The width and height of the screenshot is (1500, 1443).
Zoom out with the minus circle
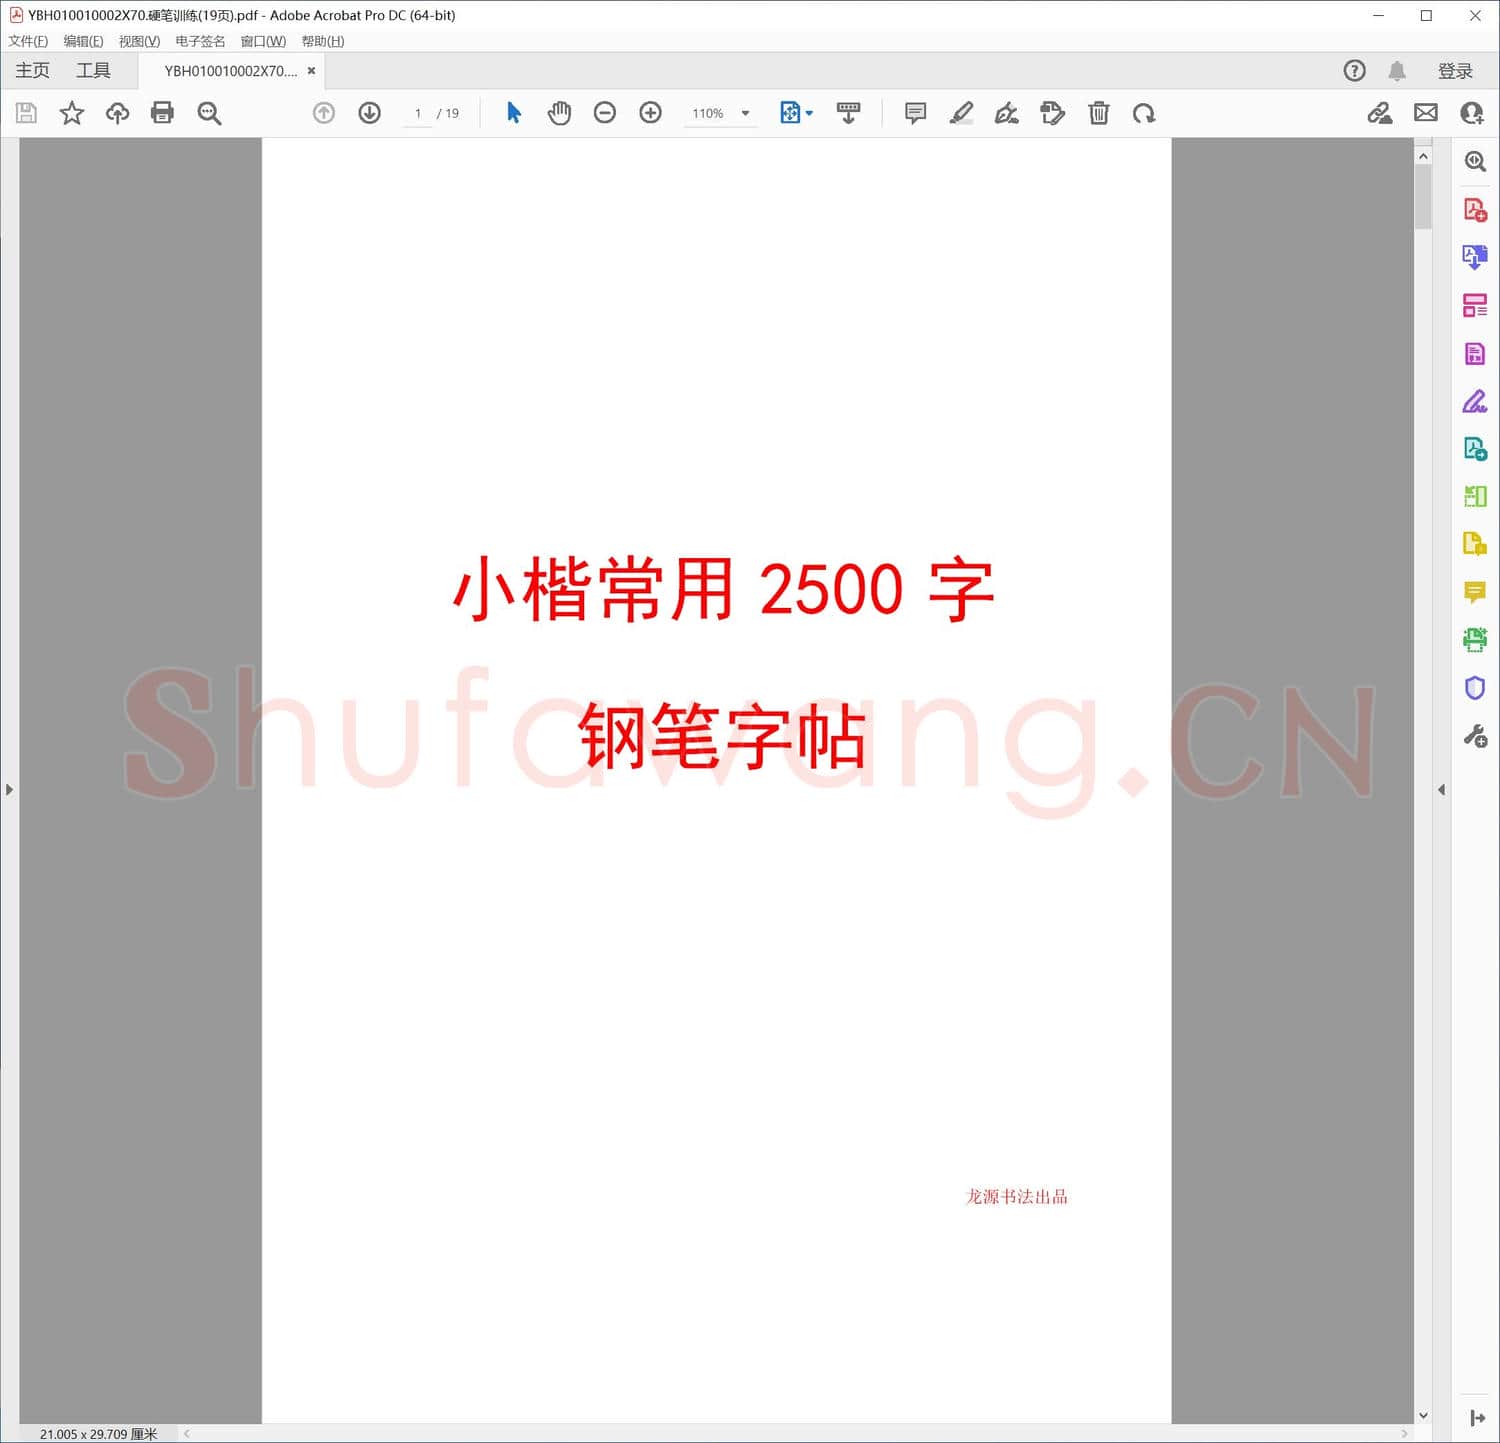point(604,113)
